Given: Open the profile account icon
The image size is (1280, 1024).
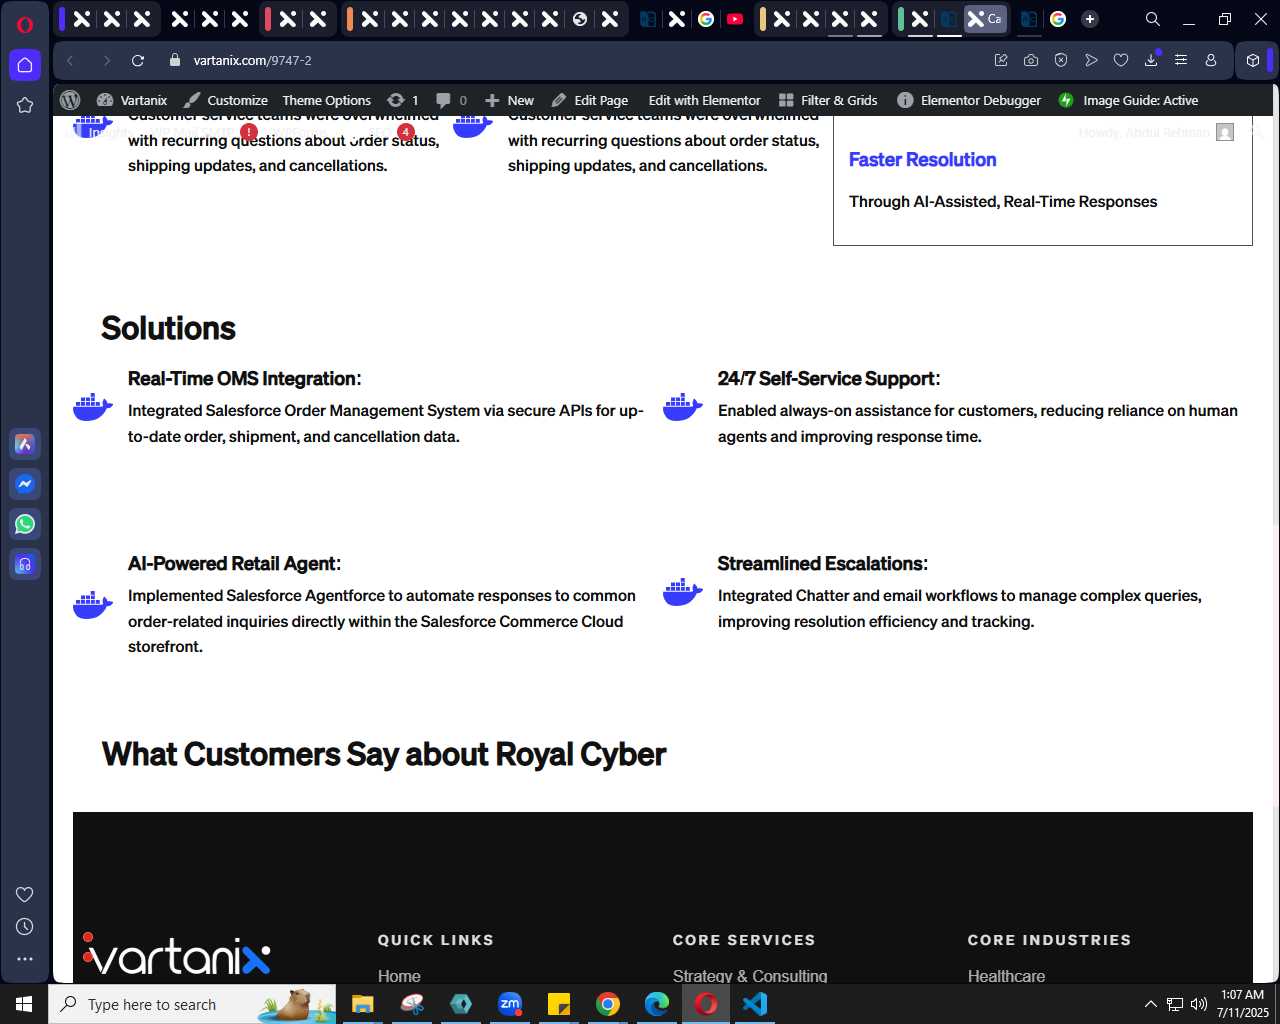Looking at the screenshot, I should [1211, 60].
